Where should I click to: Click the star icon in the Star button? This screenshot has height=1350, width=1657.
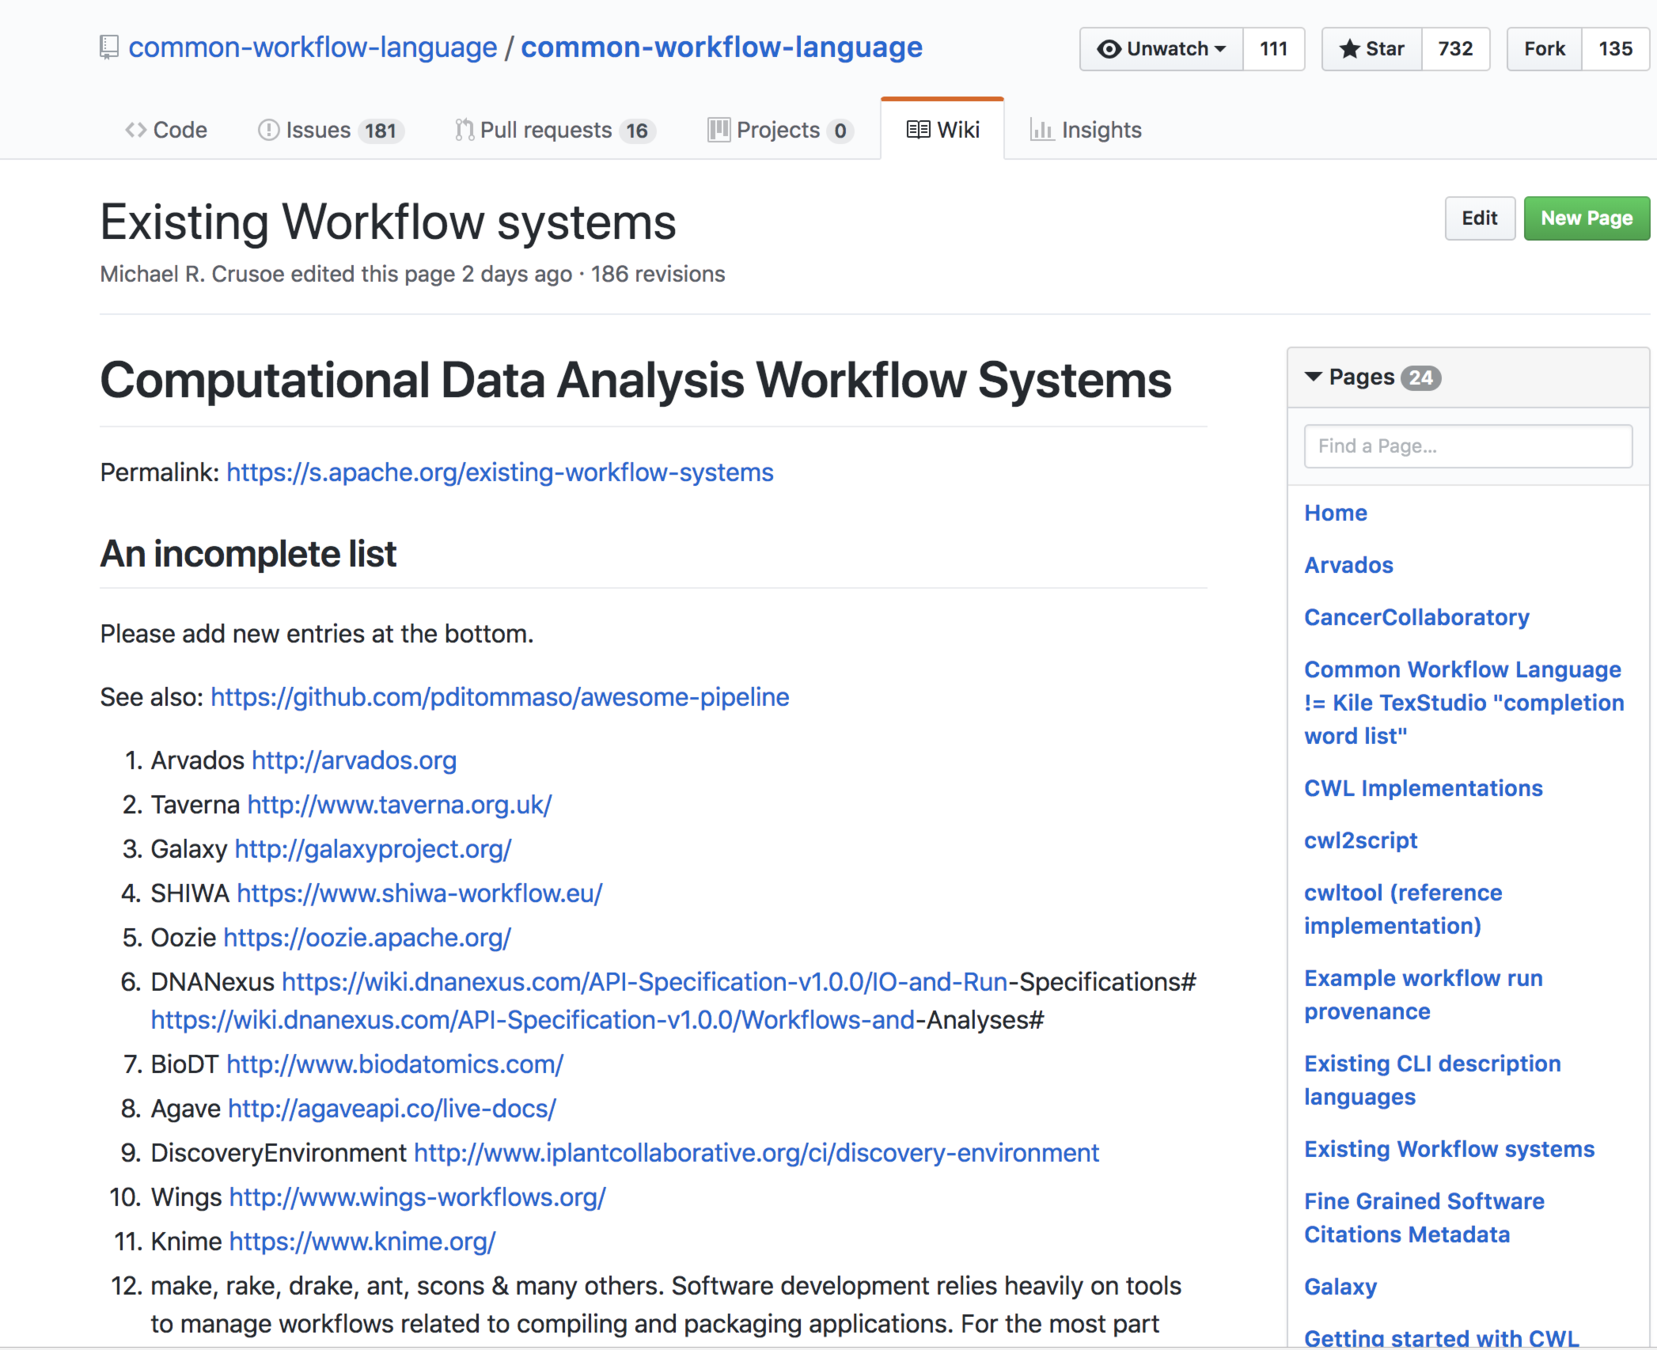click(x=1349, y=49)
